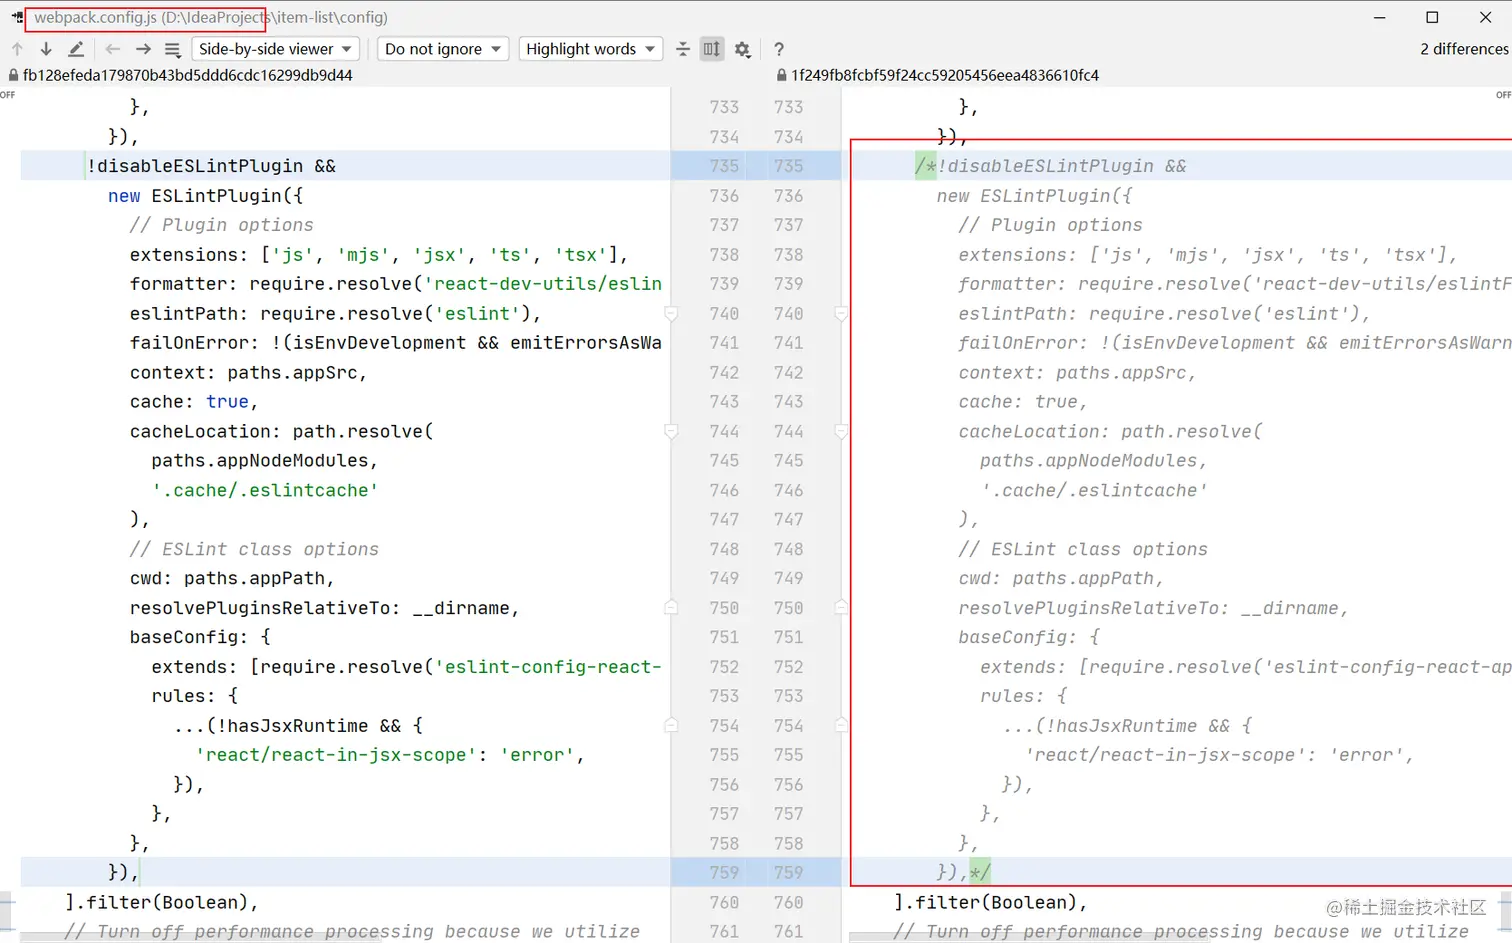Toggle right pane fold marker at line 744
This screenshot has width=1512, height=943.
coord(841,432)
